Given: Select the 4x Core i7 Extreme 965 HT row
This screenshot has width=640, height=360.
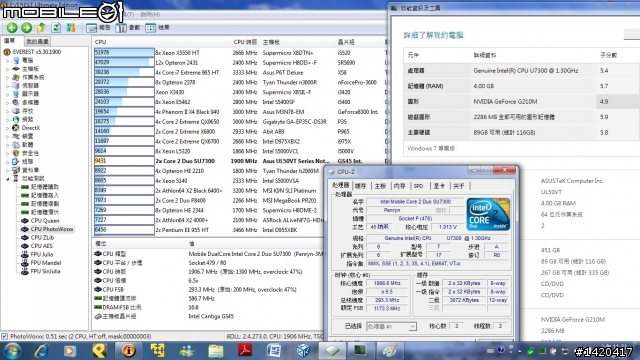Looking at the screenshot, I should (x=240, y=72).
